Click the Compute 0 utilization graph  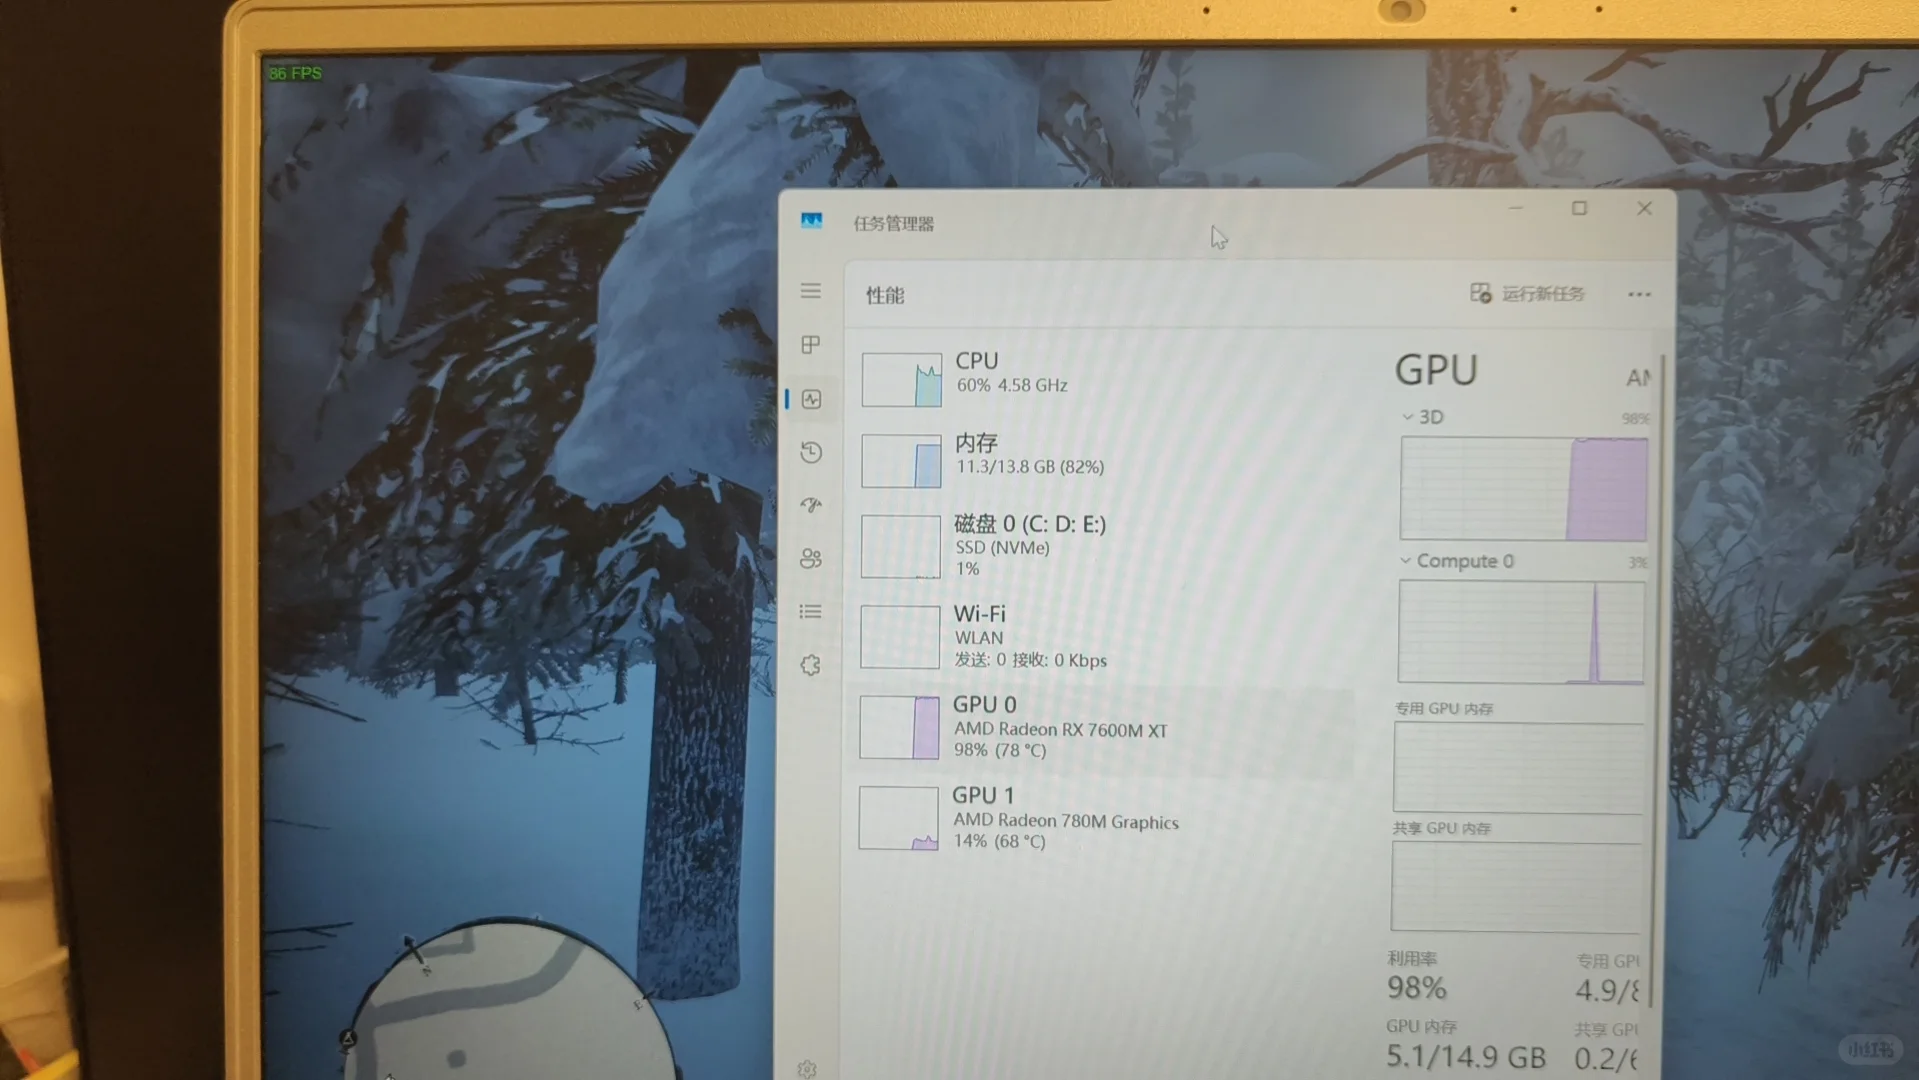pos(1520,632)
